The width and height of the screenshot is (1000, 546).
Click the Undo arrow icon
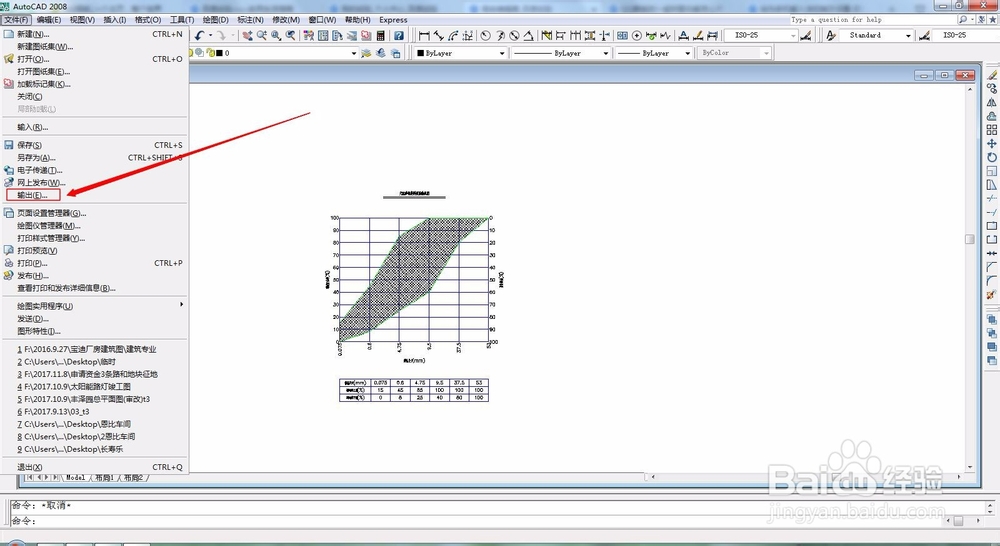[x=200, y=36]
